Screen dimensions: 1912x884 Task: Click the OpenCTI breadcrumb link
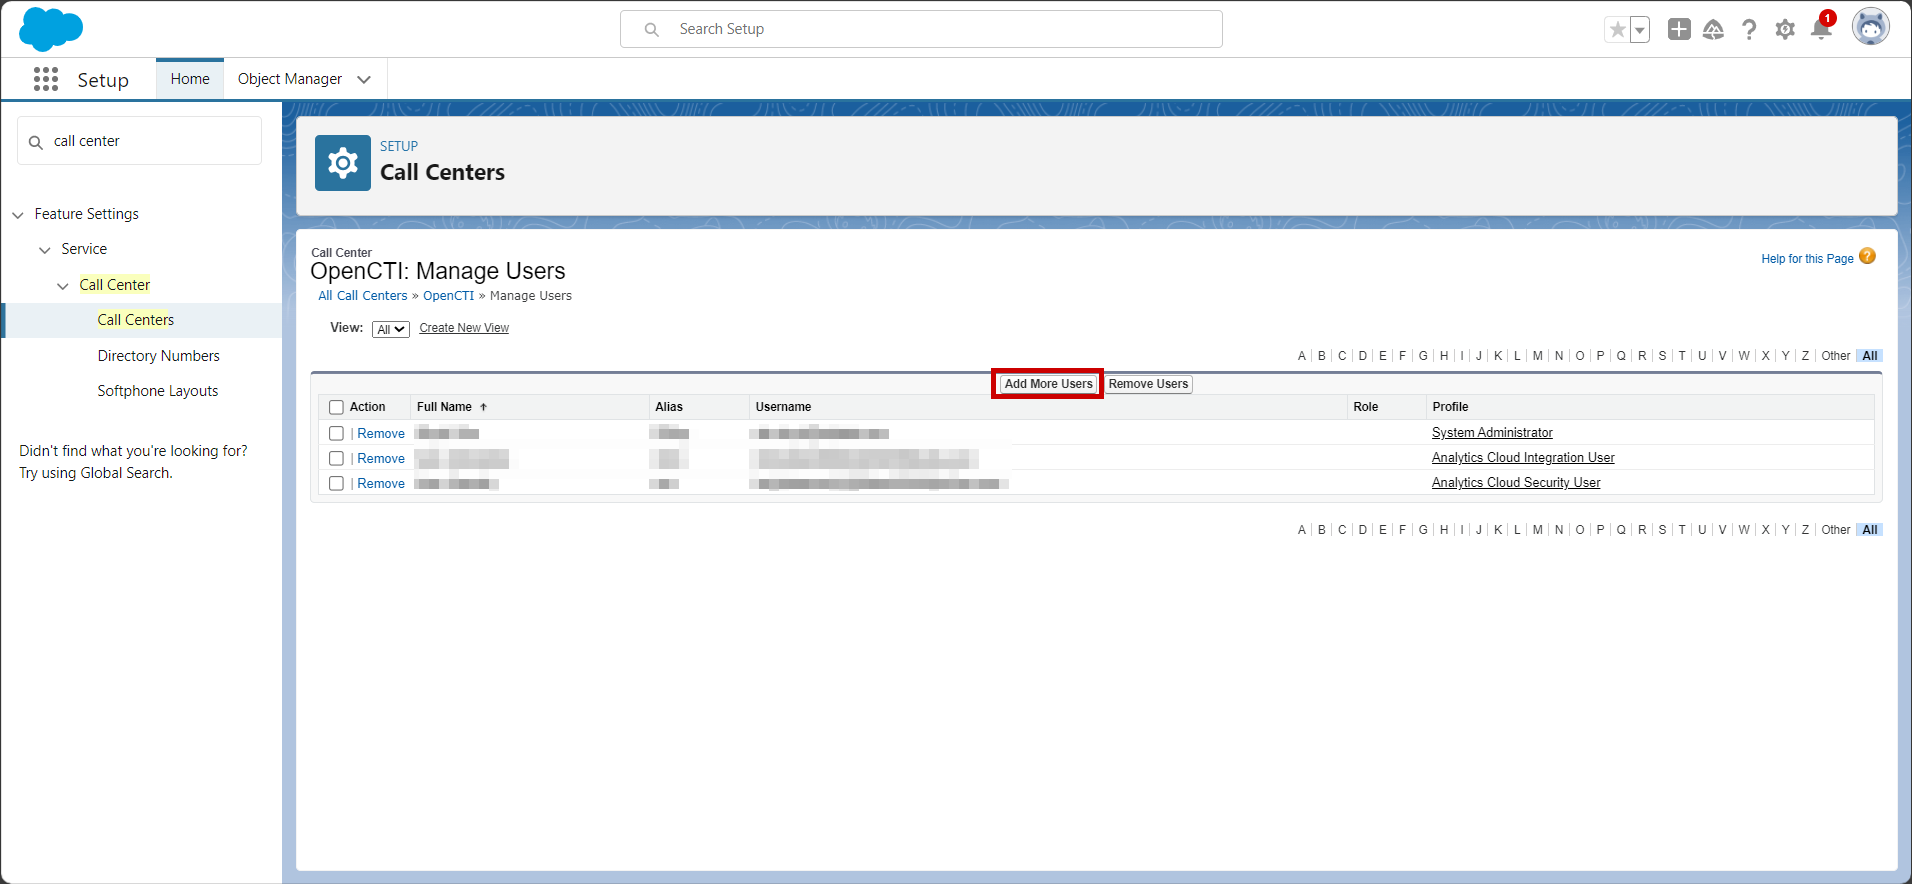point(448,296)
